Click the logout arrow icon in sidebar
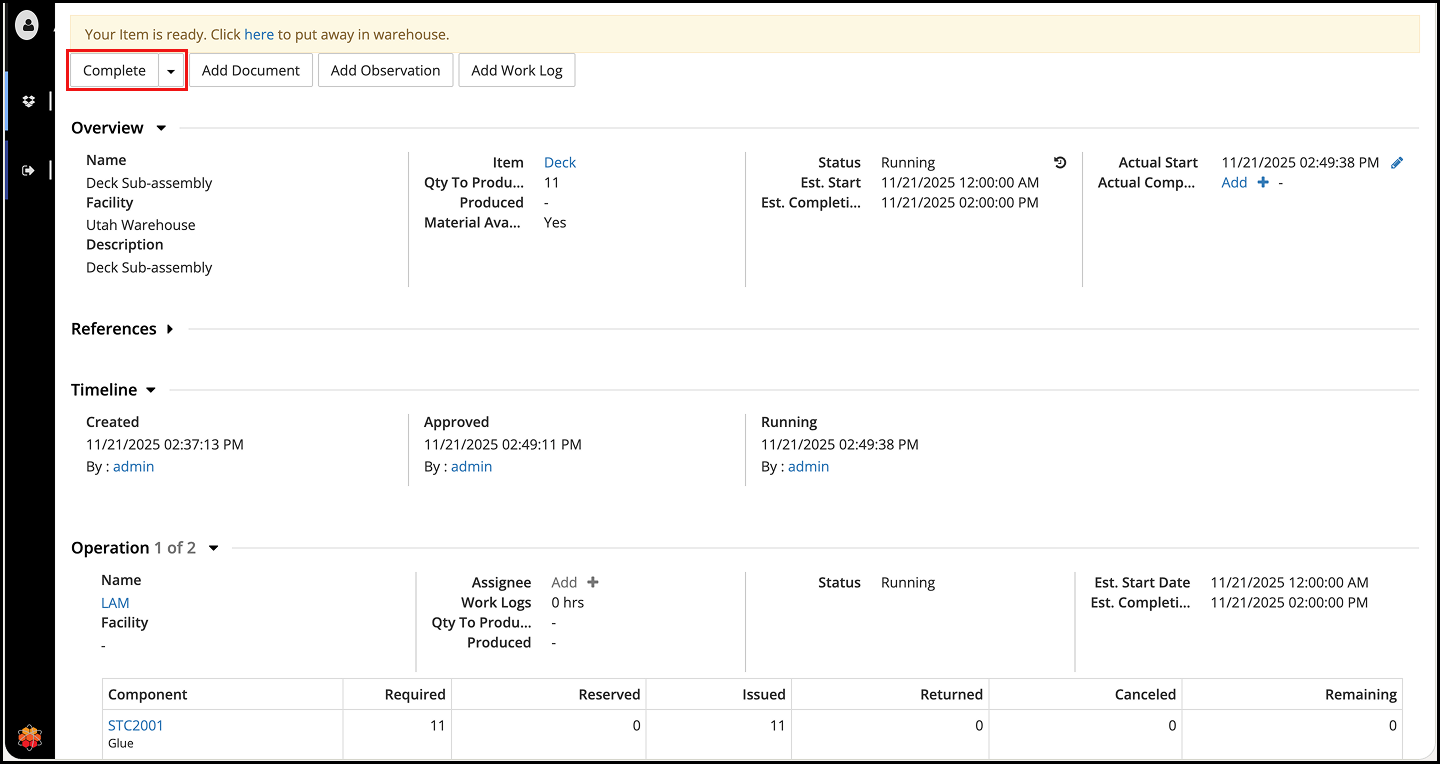This screenshot has width=1440, height=764. point(28,170)
